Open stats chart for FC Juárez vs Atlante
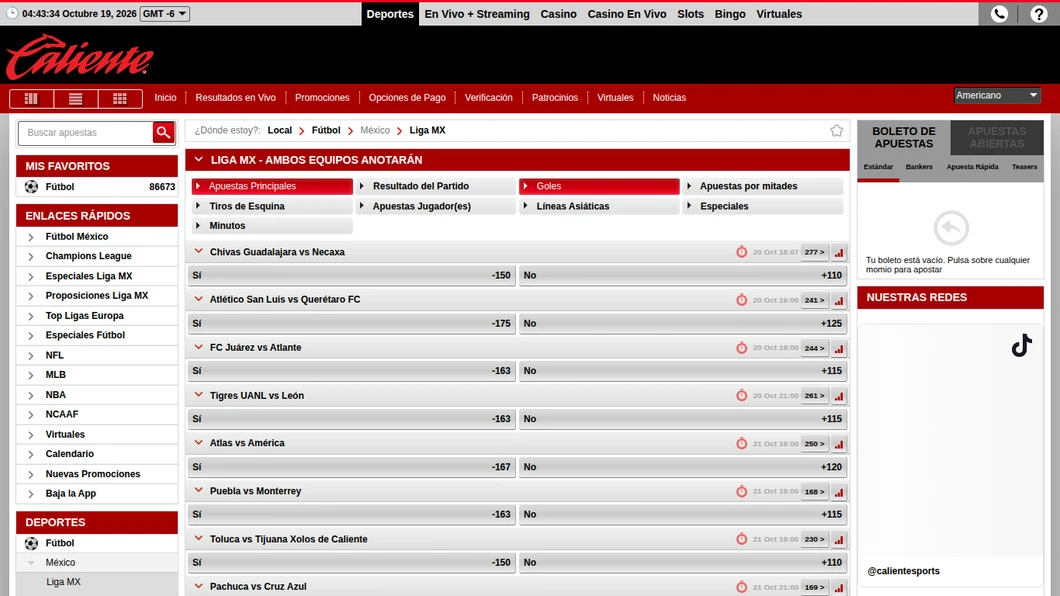The image size is (1060, 596). (838, 348)
